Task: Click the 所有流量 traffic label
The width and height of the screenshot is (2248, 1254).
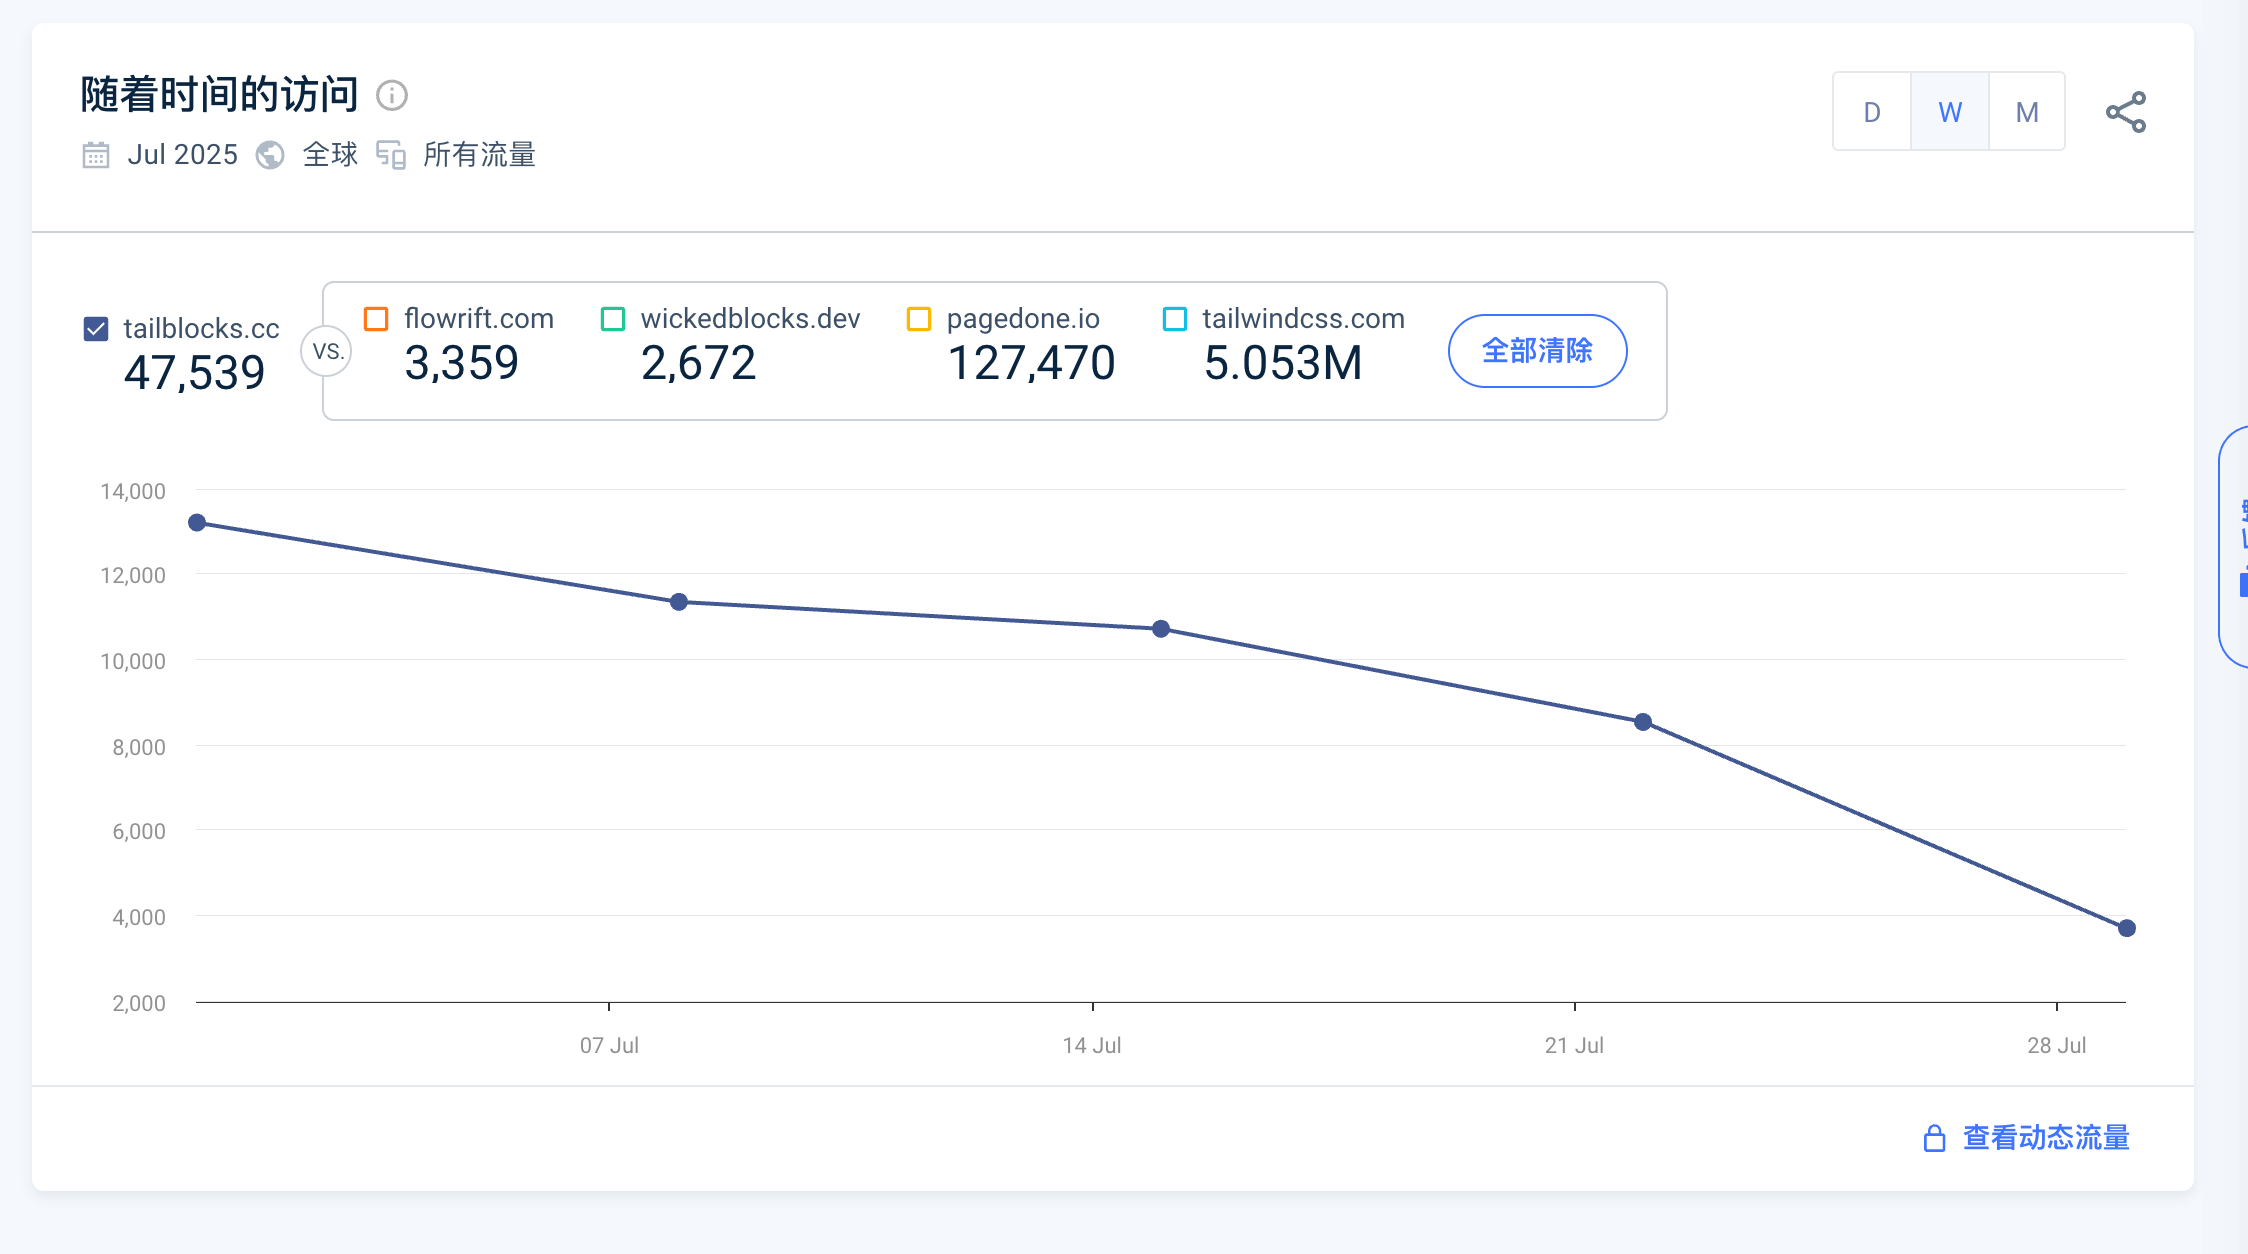Action: (x=480, y=155)
